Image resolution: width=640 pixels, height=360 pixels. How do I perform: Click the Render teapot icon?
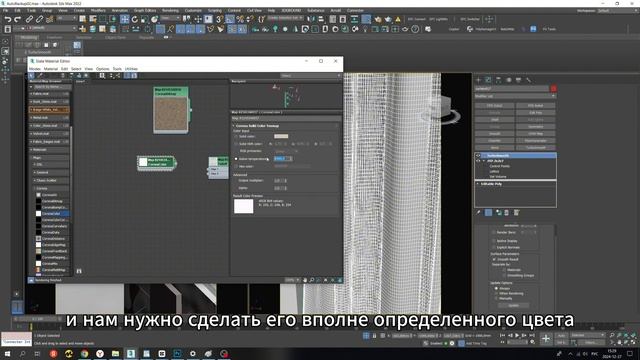click(x=388, y=19)
